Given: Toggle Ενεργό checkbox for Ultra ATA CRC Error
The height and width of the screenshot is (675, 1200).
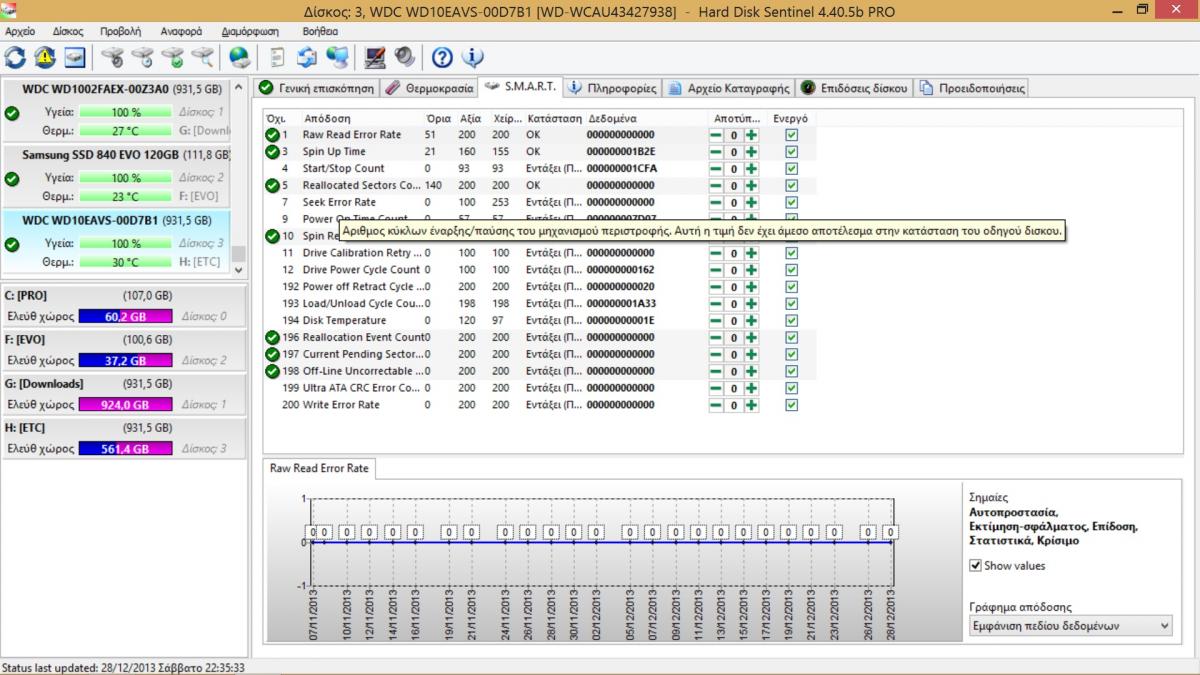Looking at the screenshot, I should 792,388.
